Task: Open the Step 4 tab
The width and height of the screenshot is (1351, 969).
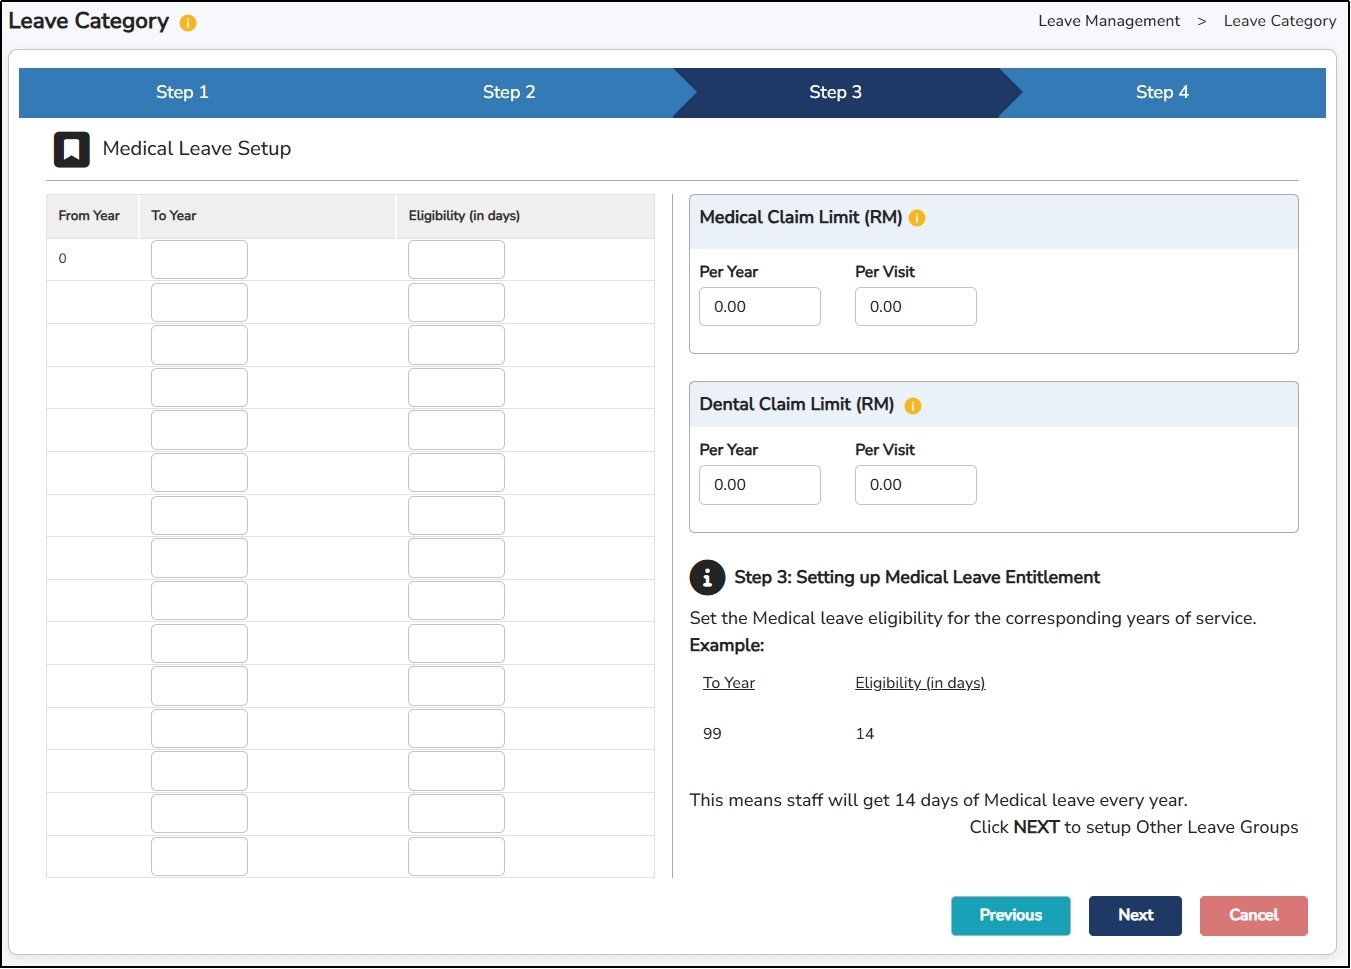Action: (1162, 92)
